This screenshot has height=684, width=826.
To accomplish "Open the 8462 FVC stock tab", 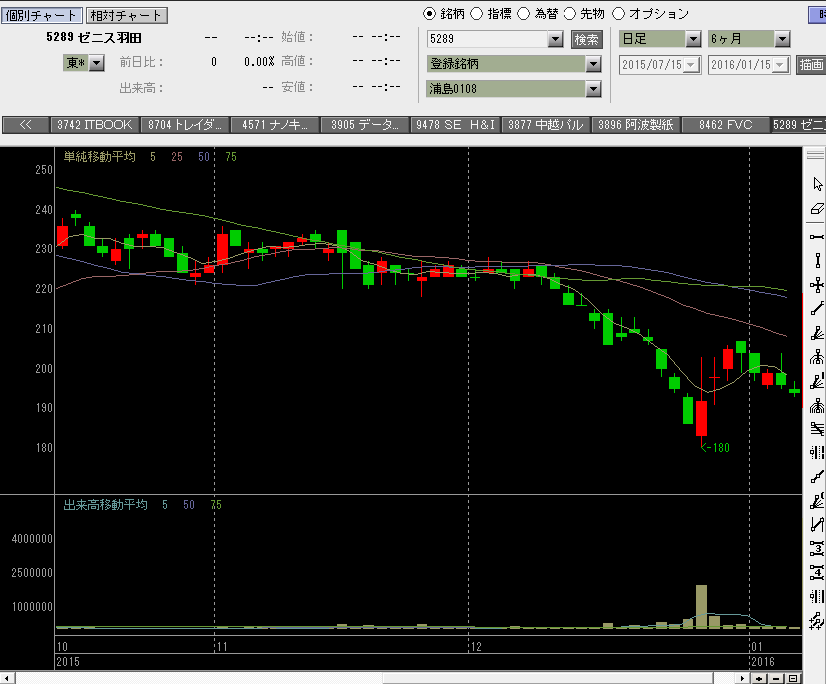I will (x=725, y=125).
